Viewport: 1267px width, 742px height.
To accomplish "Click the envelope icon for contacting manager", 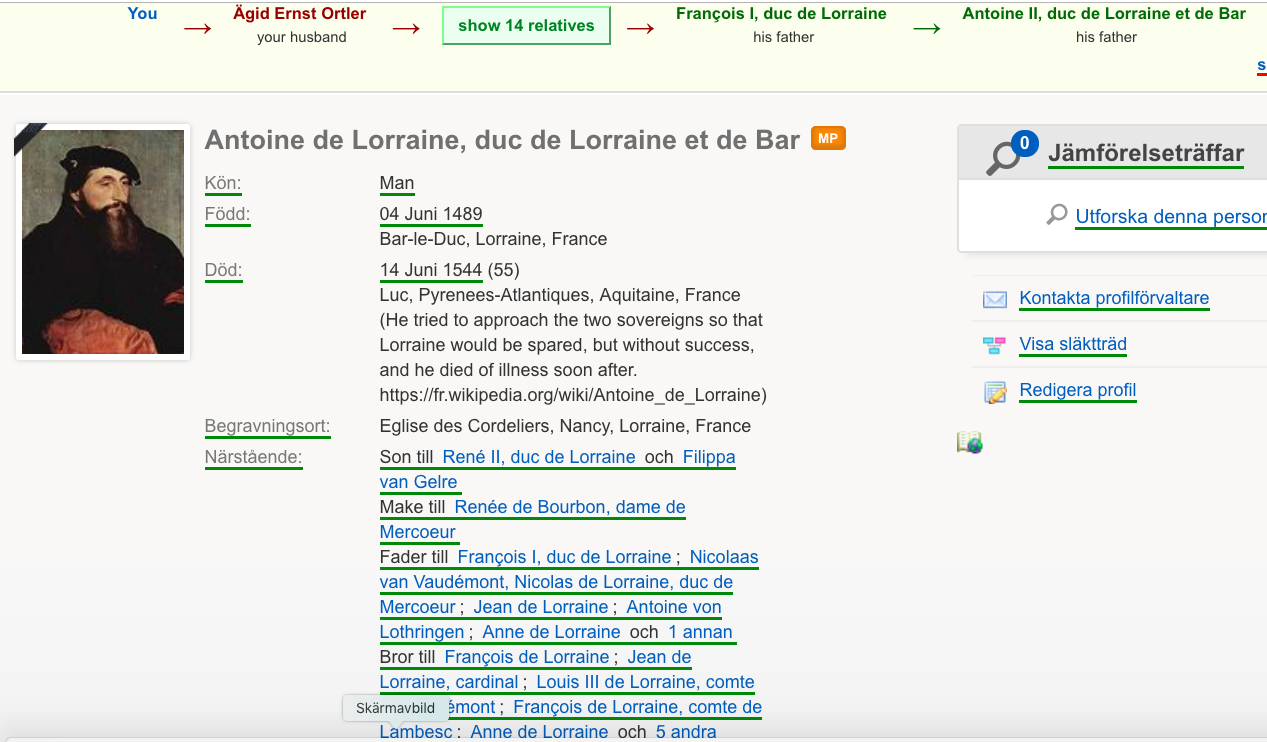I will pyautogui.click(x=995, y=299).
